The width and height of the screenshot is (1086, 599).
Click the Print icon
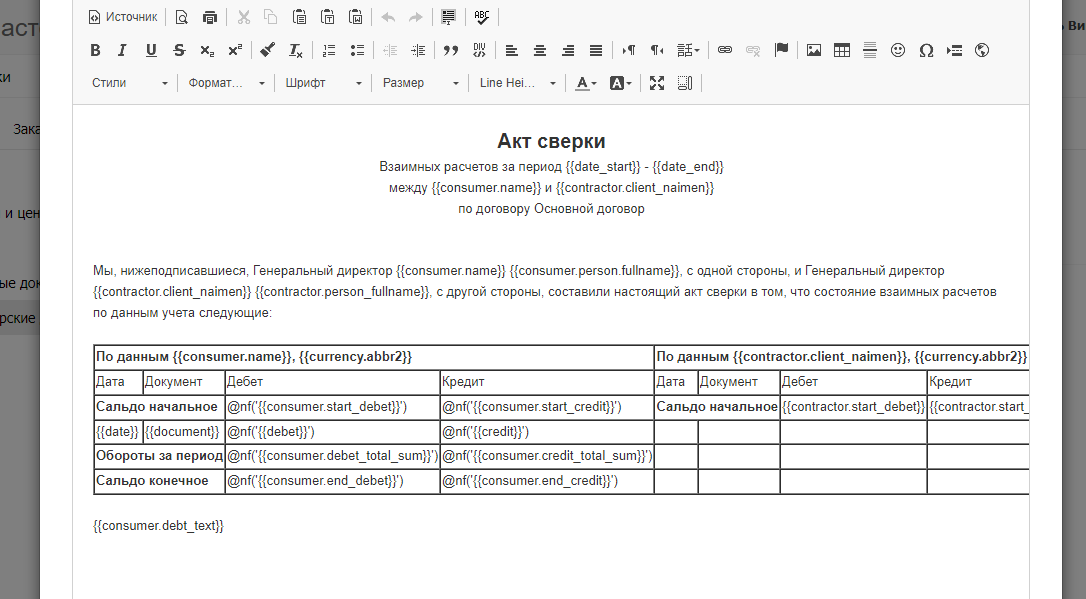coord(210,17)
